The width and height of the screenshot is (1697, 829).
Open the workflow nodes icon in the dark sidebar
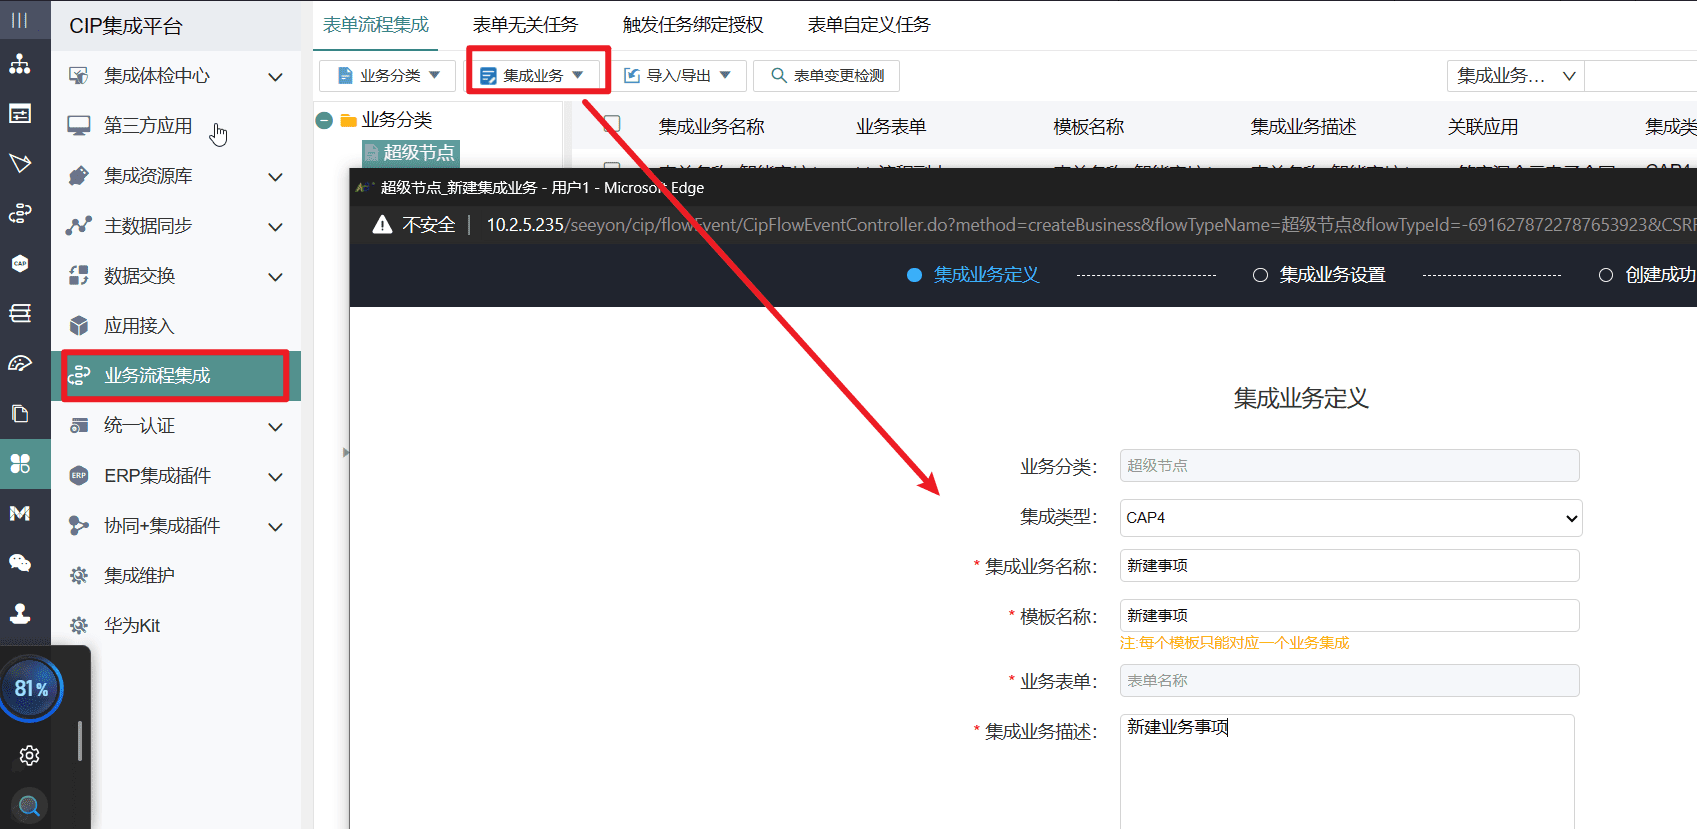(x=20, y=214)
